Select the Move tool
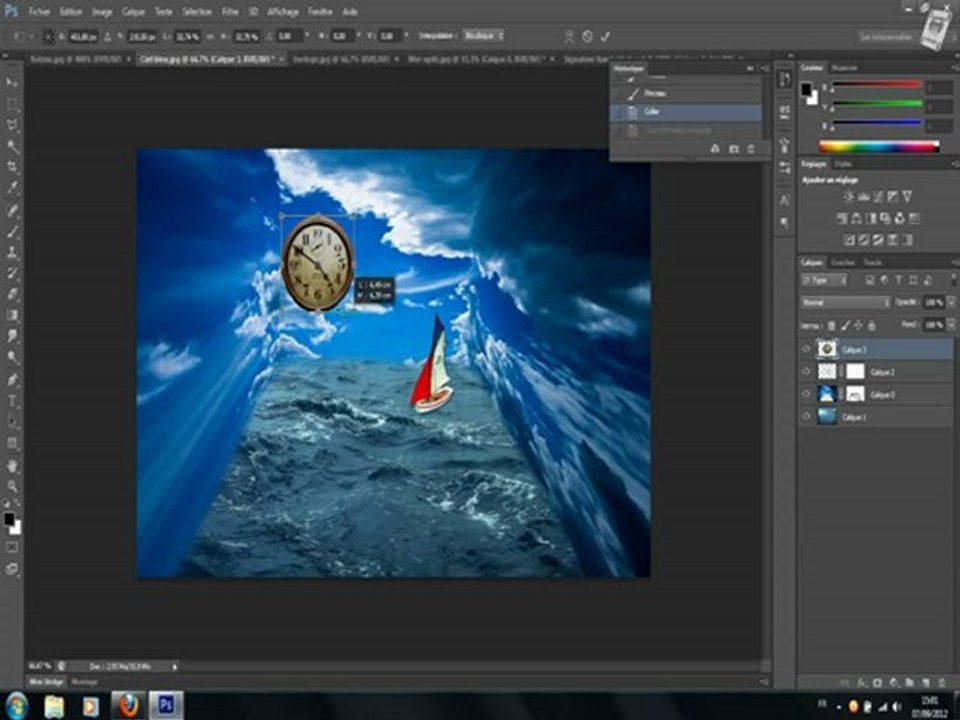The image size is (960, 720). pyautogui.click(x=12, y=83)
